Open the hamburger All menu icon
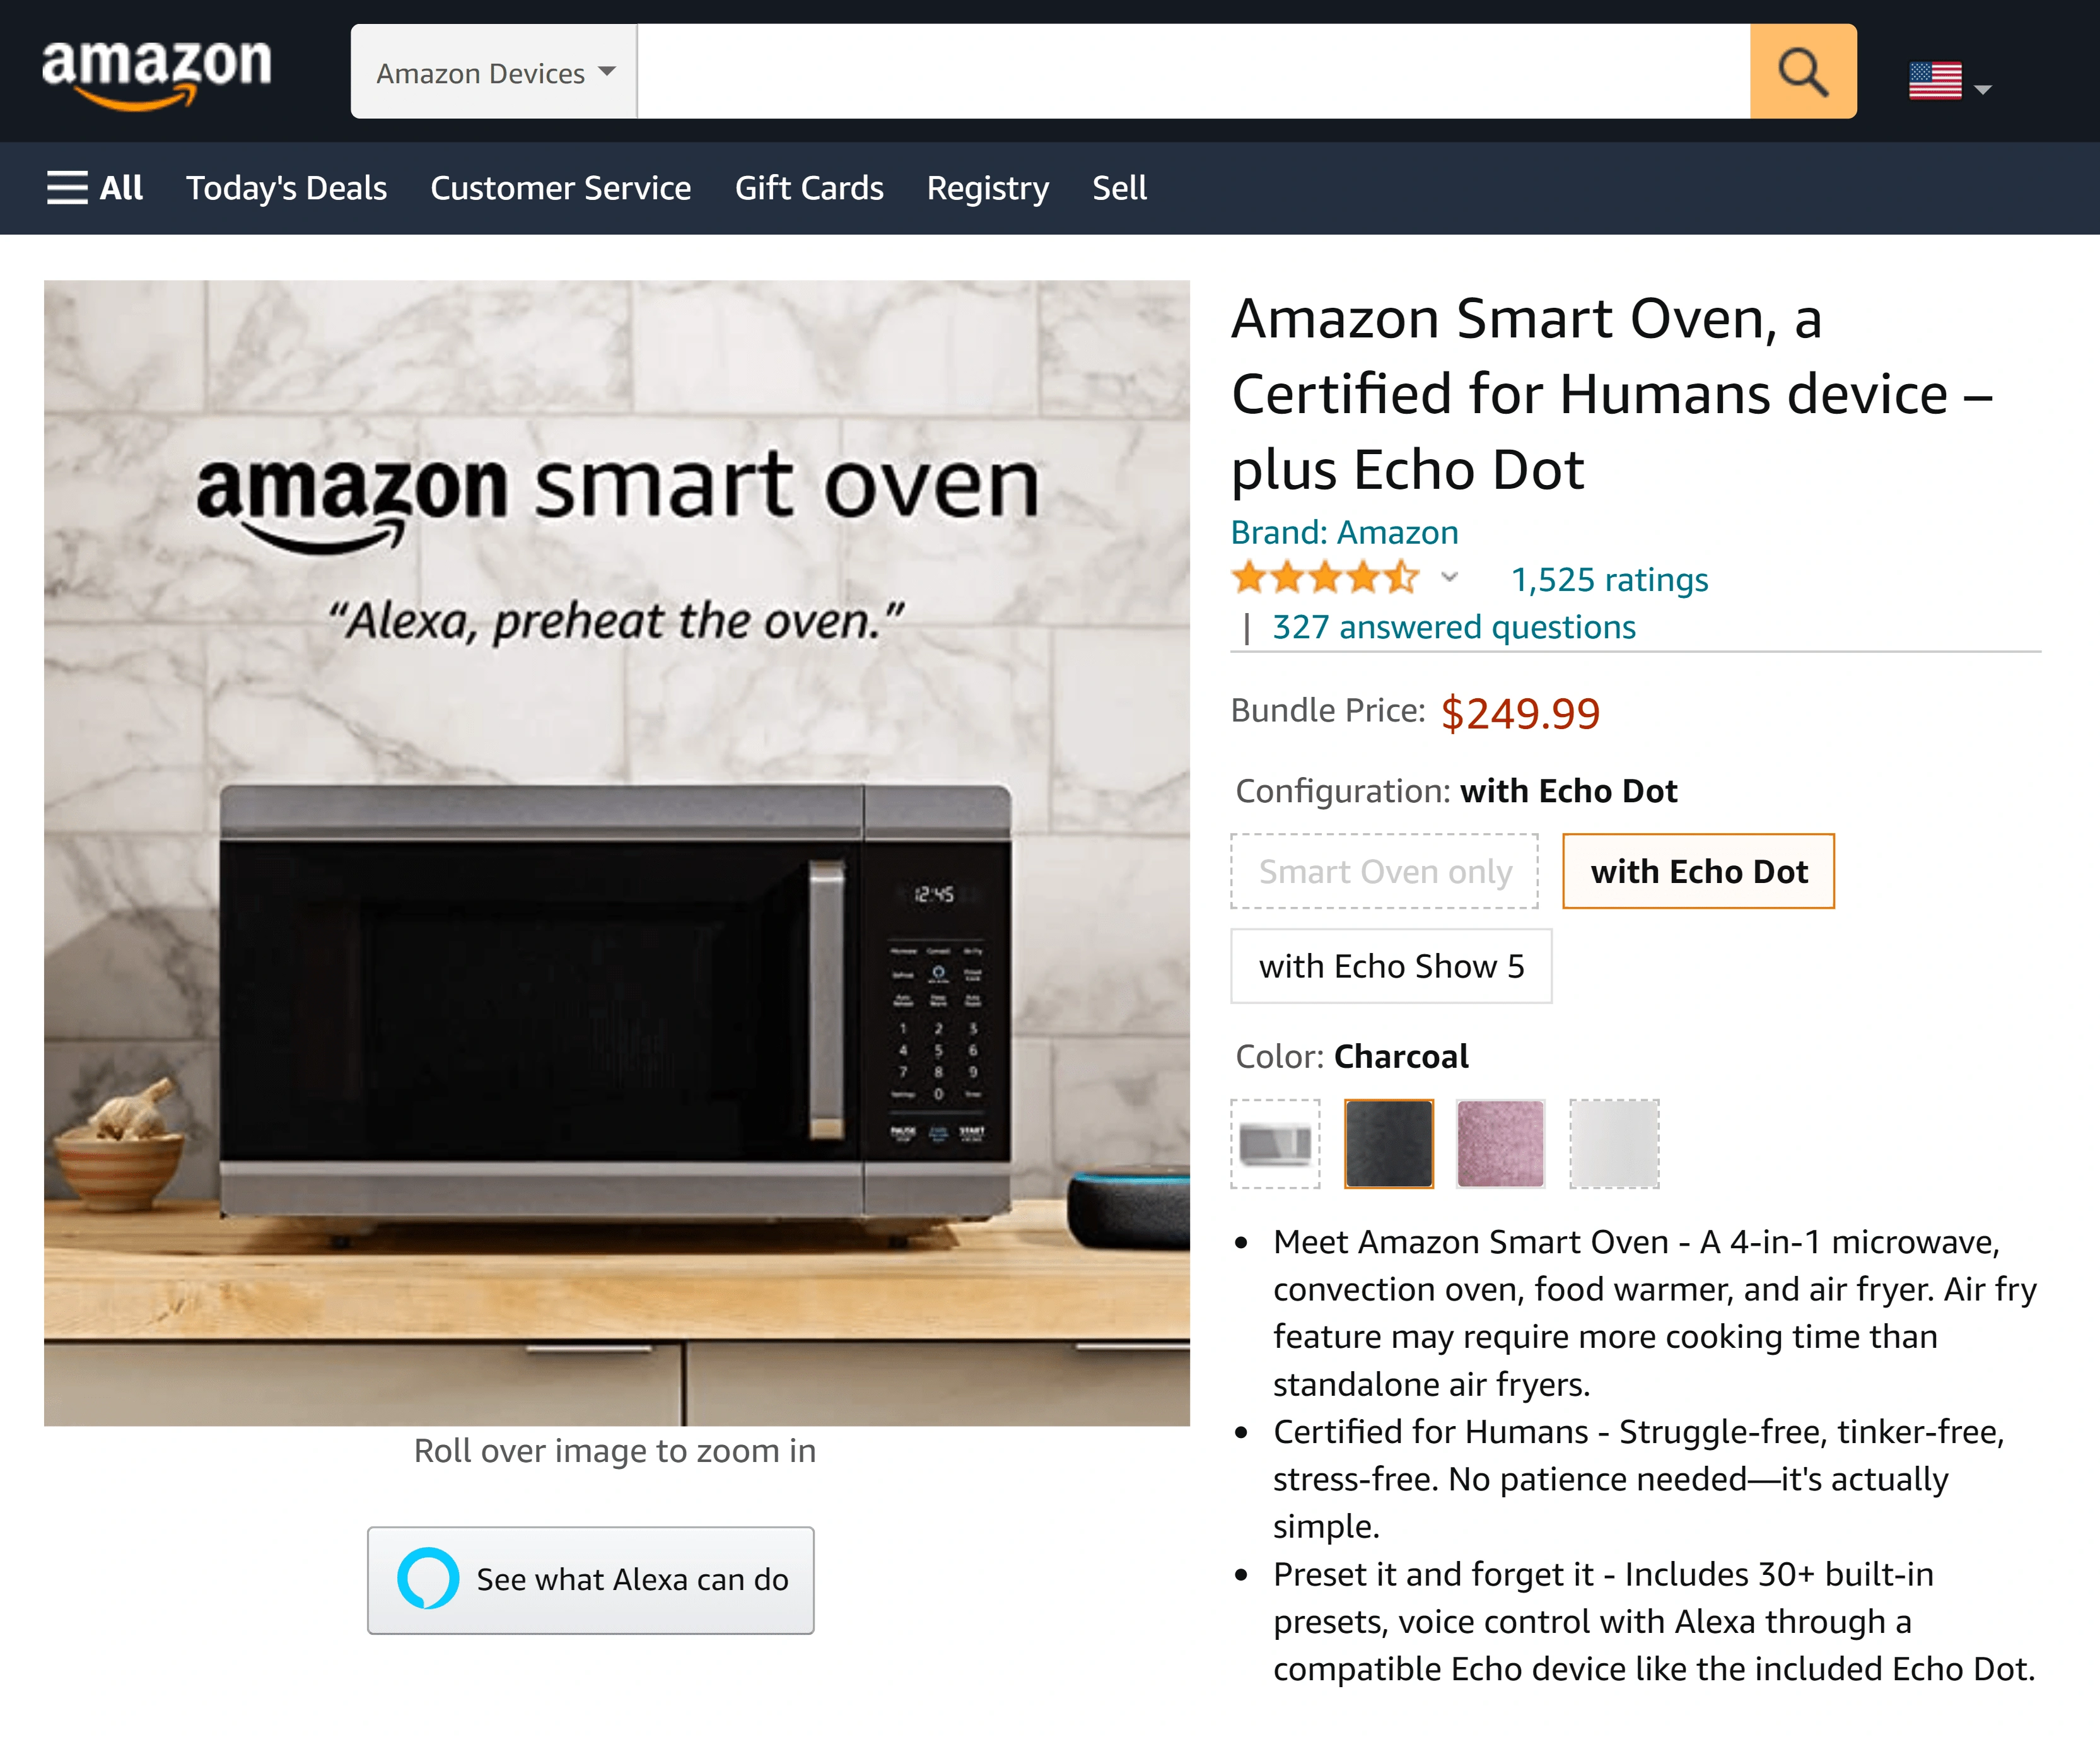 pyautogui.click(x=67, y=187)
